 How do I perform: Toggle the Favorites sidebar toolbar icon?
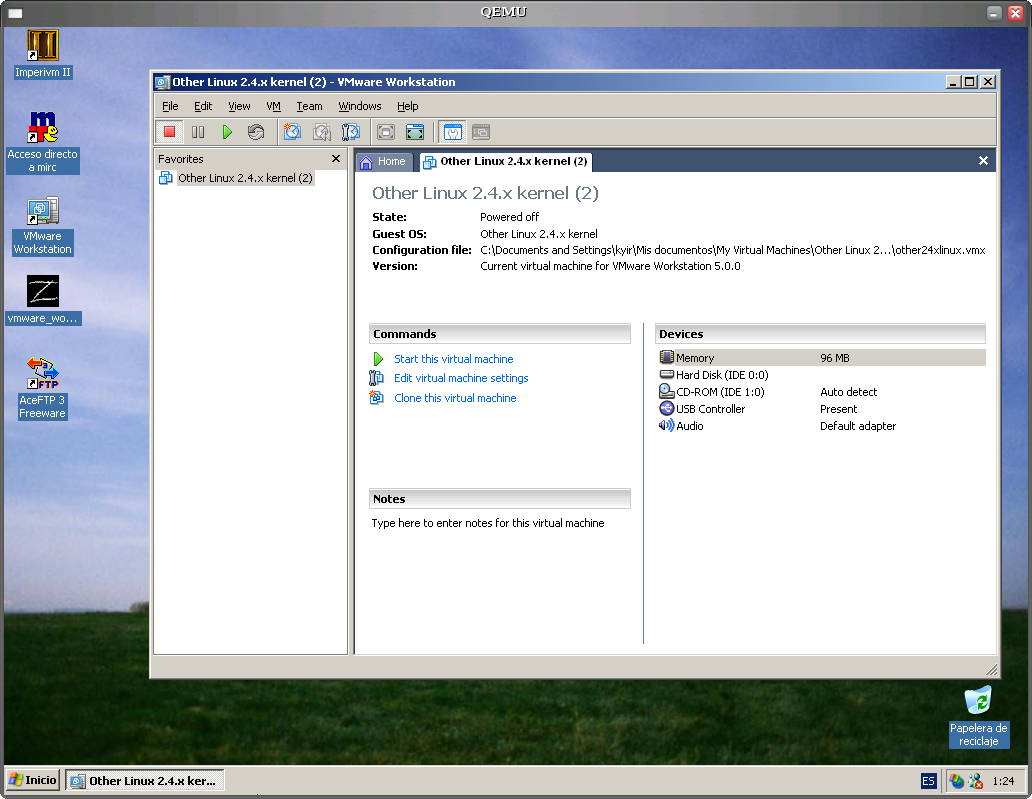click(x=452, y=132)
